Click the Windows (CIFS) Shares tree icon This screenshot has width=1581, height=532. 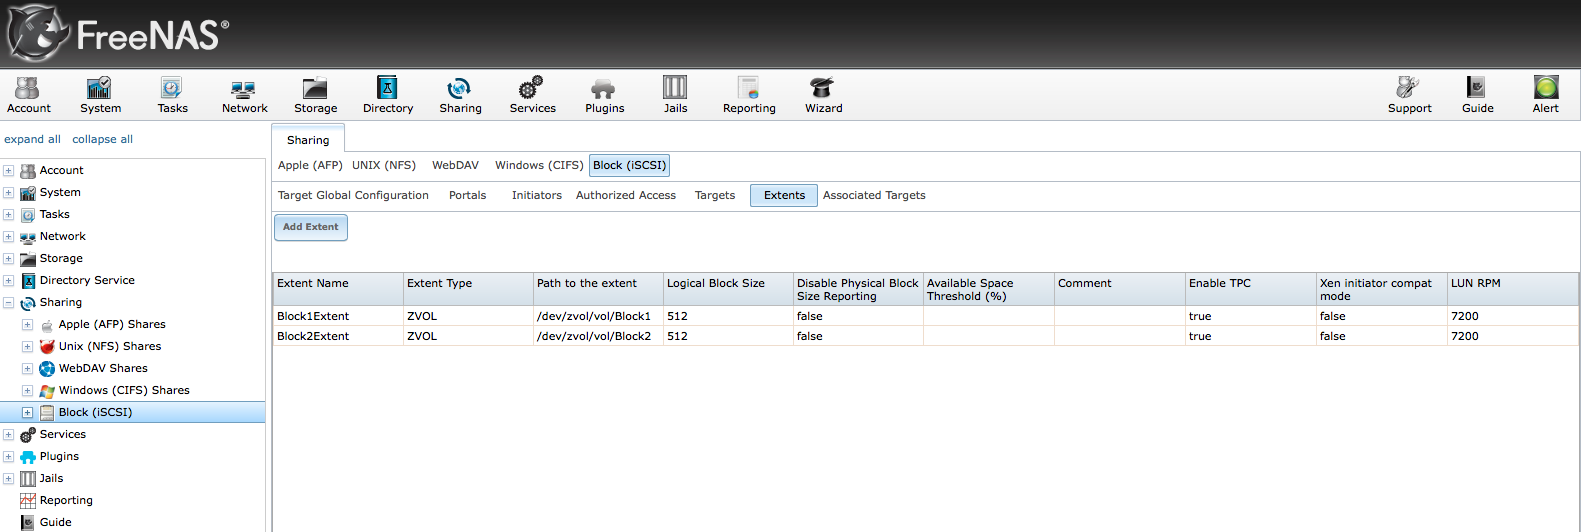click(47, 391)
